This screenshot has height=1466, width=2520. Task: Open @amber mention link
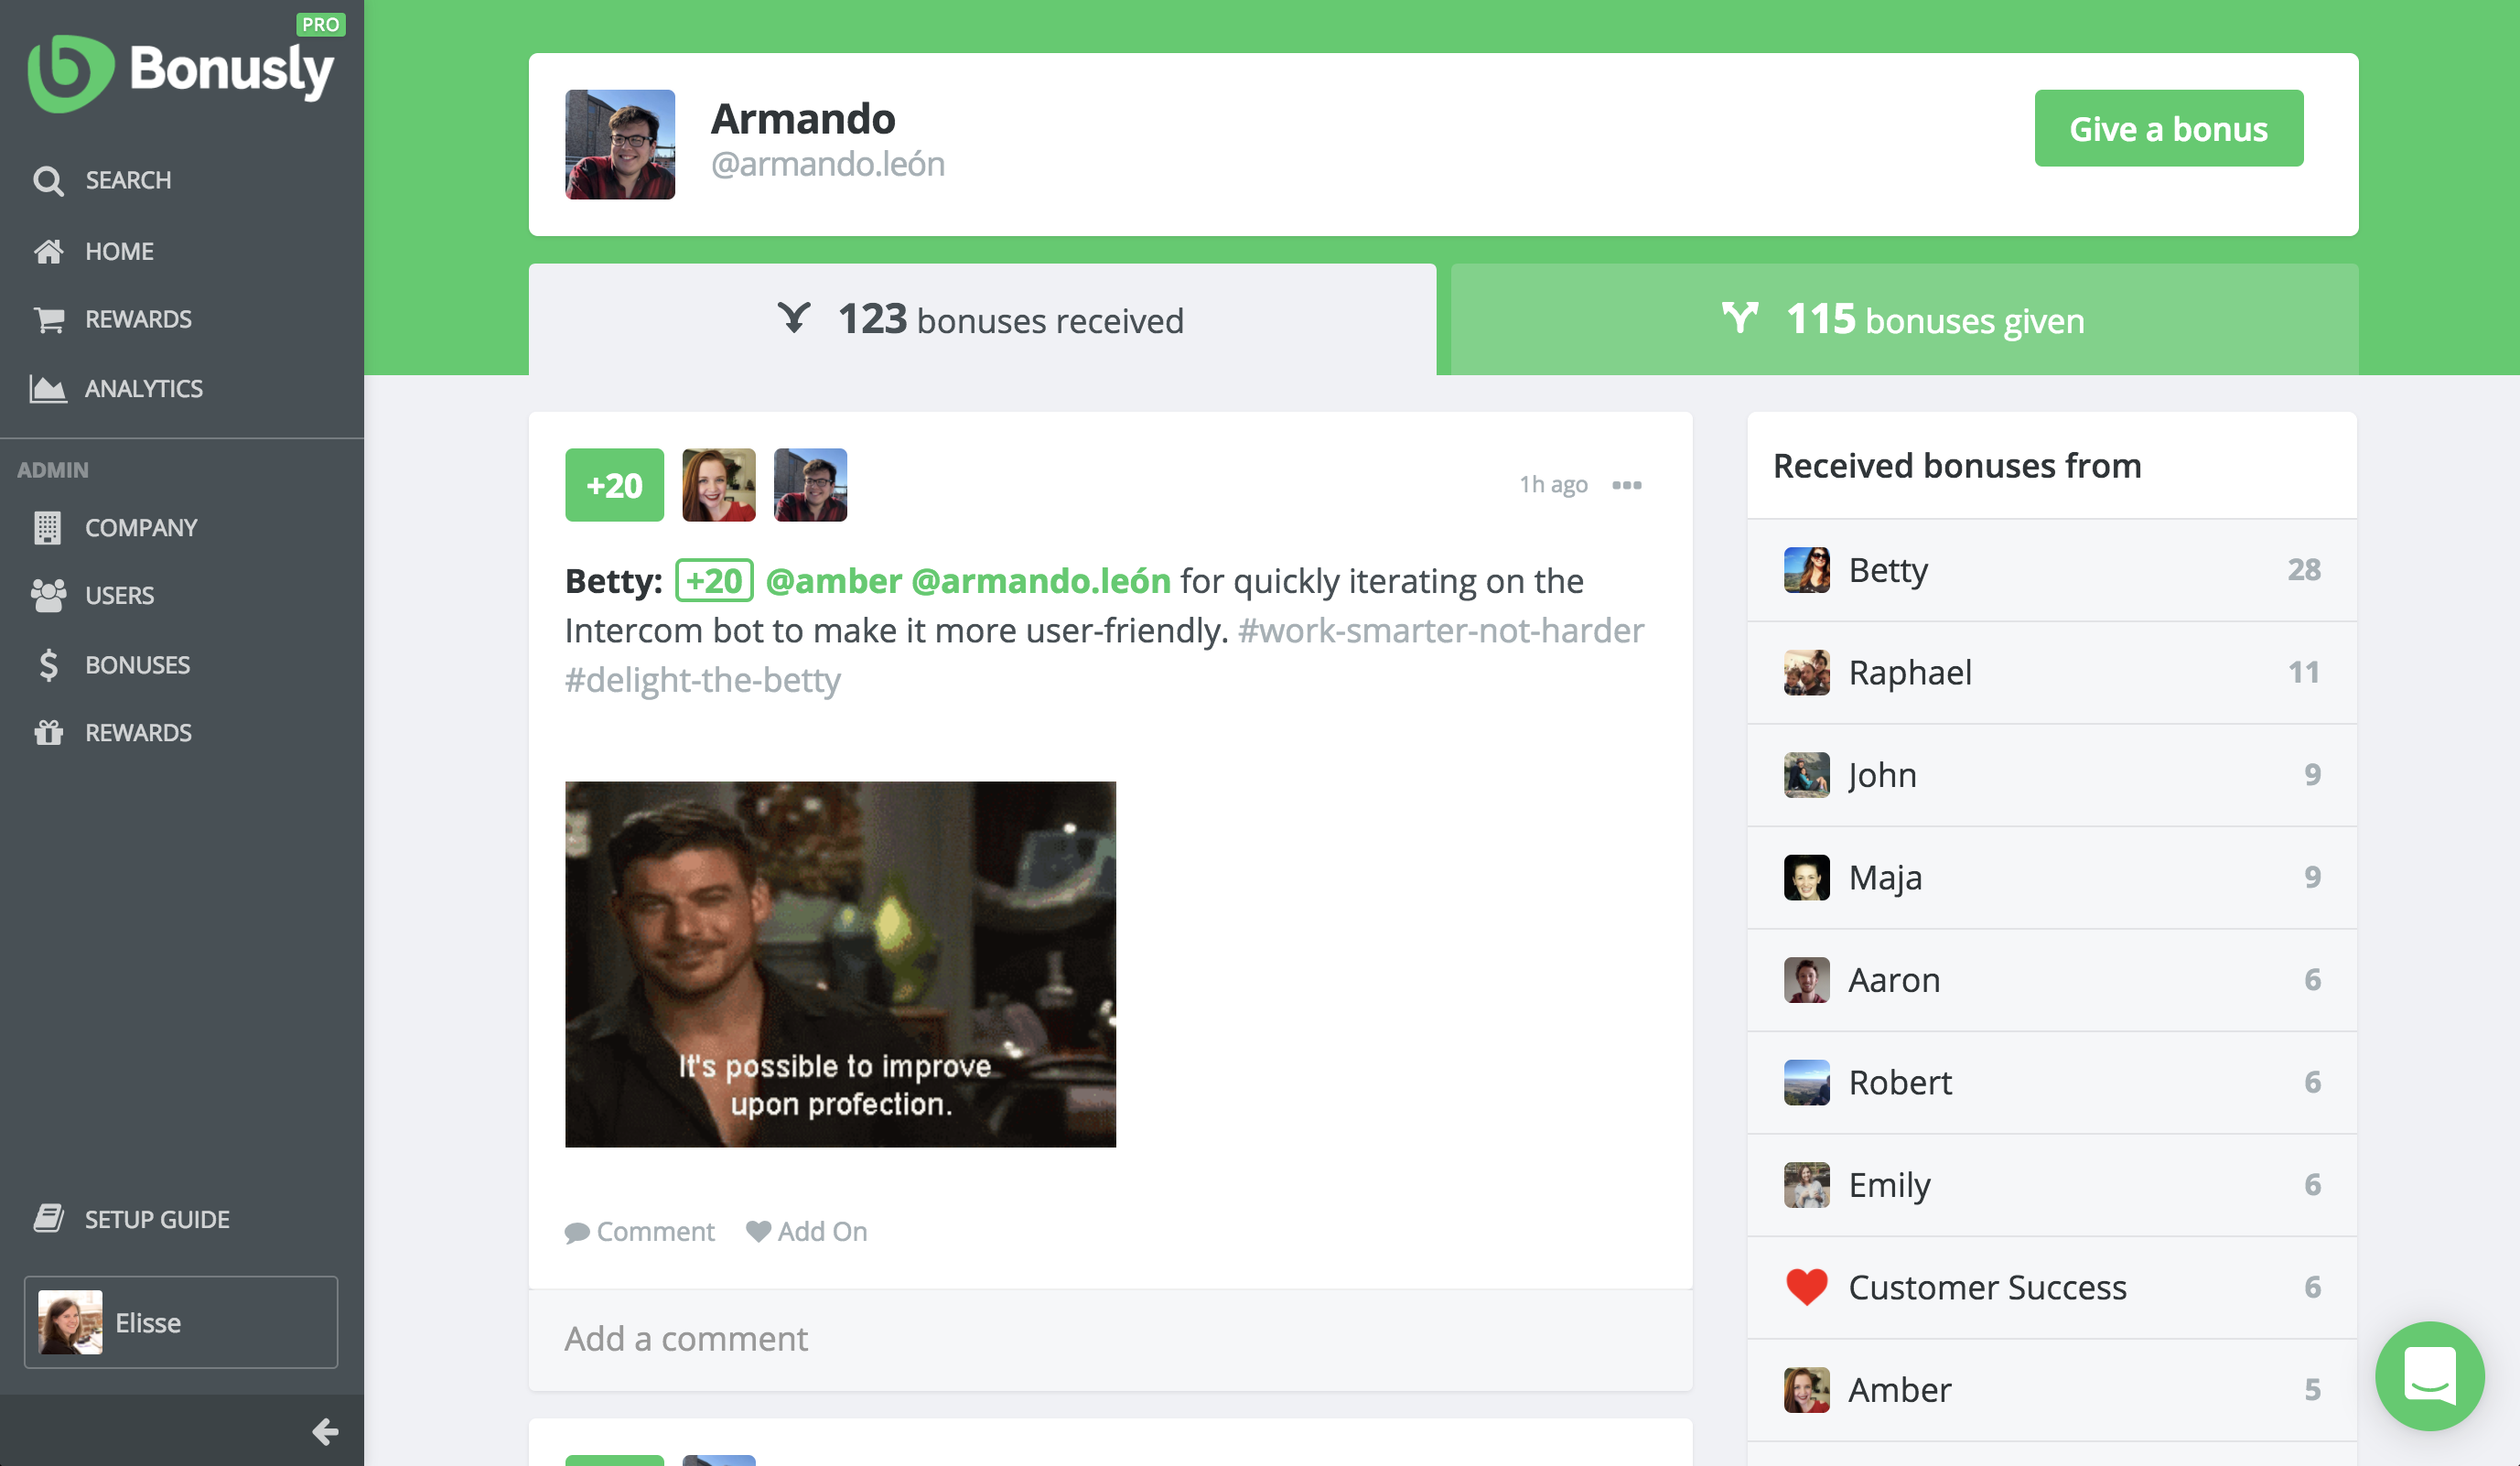pos(833,581)
